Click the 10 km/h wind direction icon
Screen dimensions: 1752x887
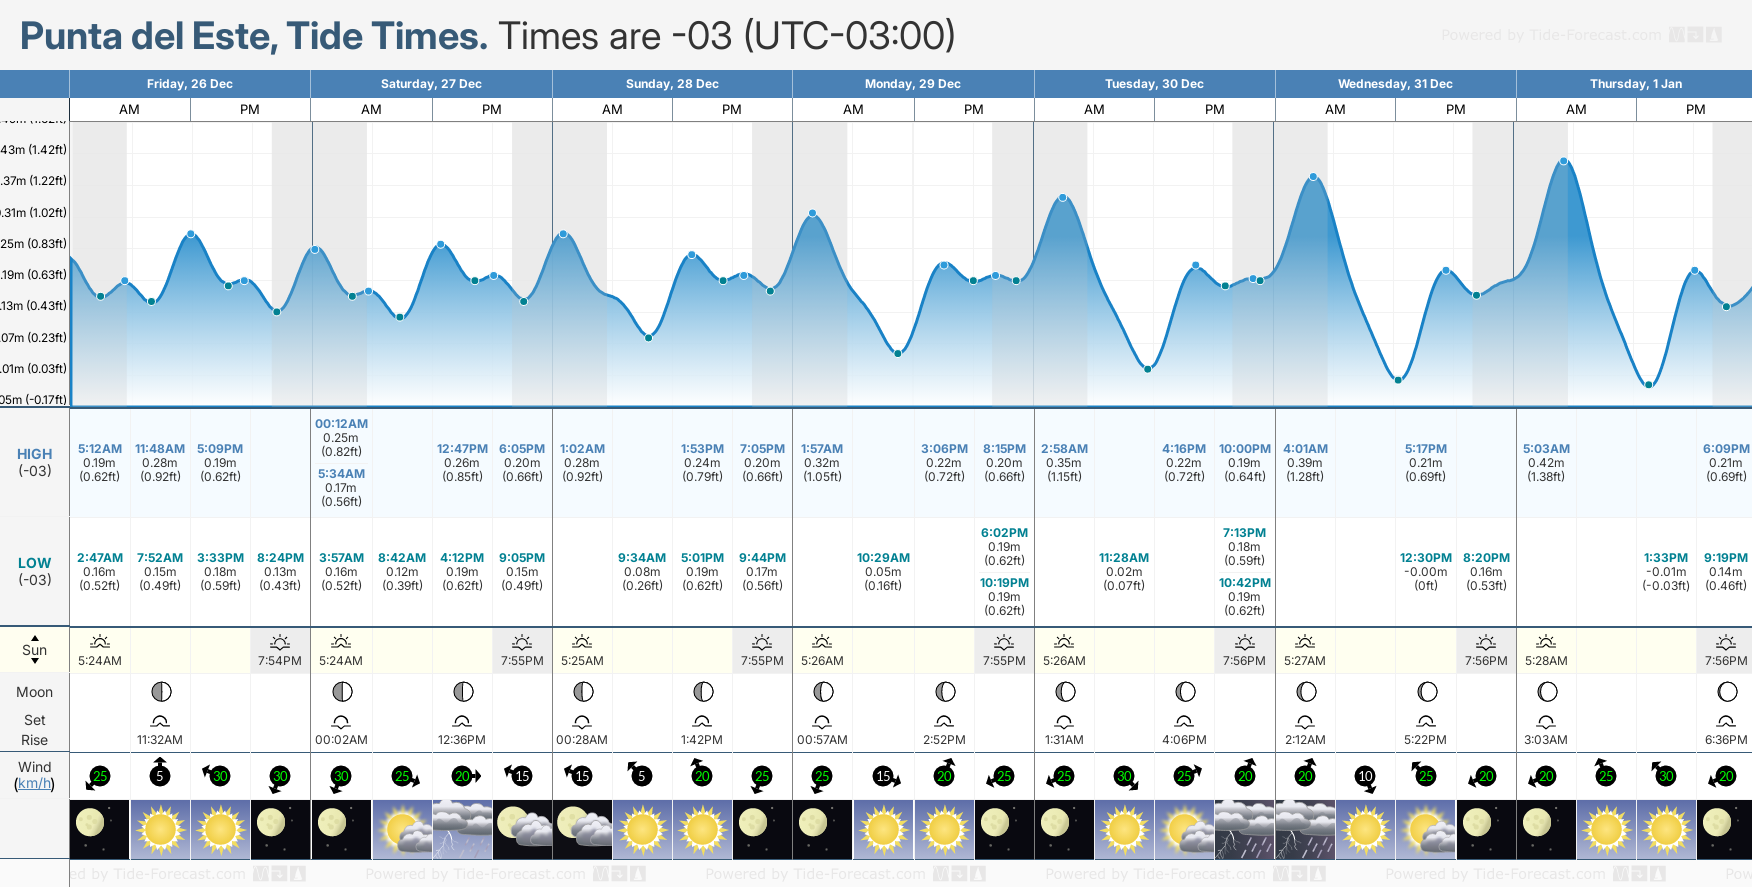pyautogui.click(x=1365, y=776)
